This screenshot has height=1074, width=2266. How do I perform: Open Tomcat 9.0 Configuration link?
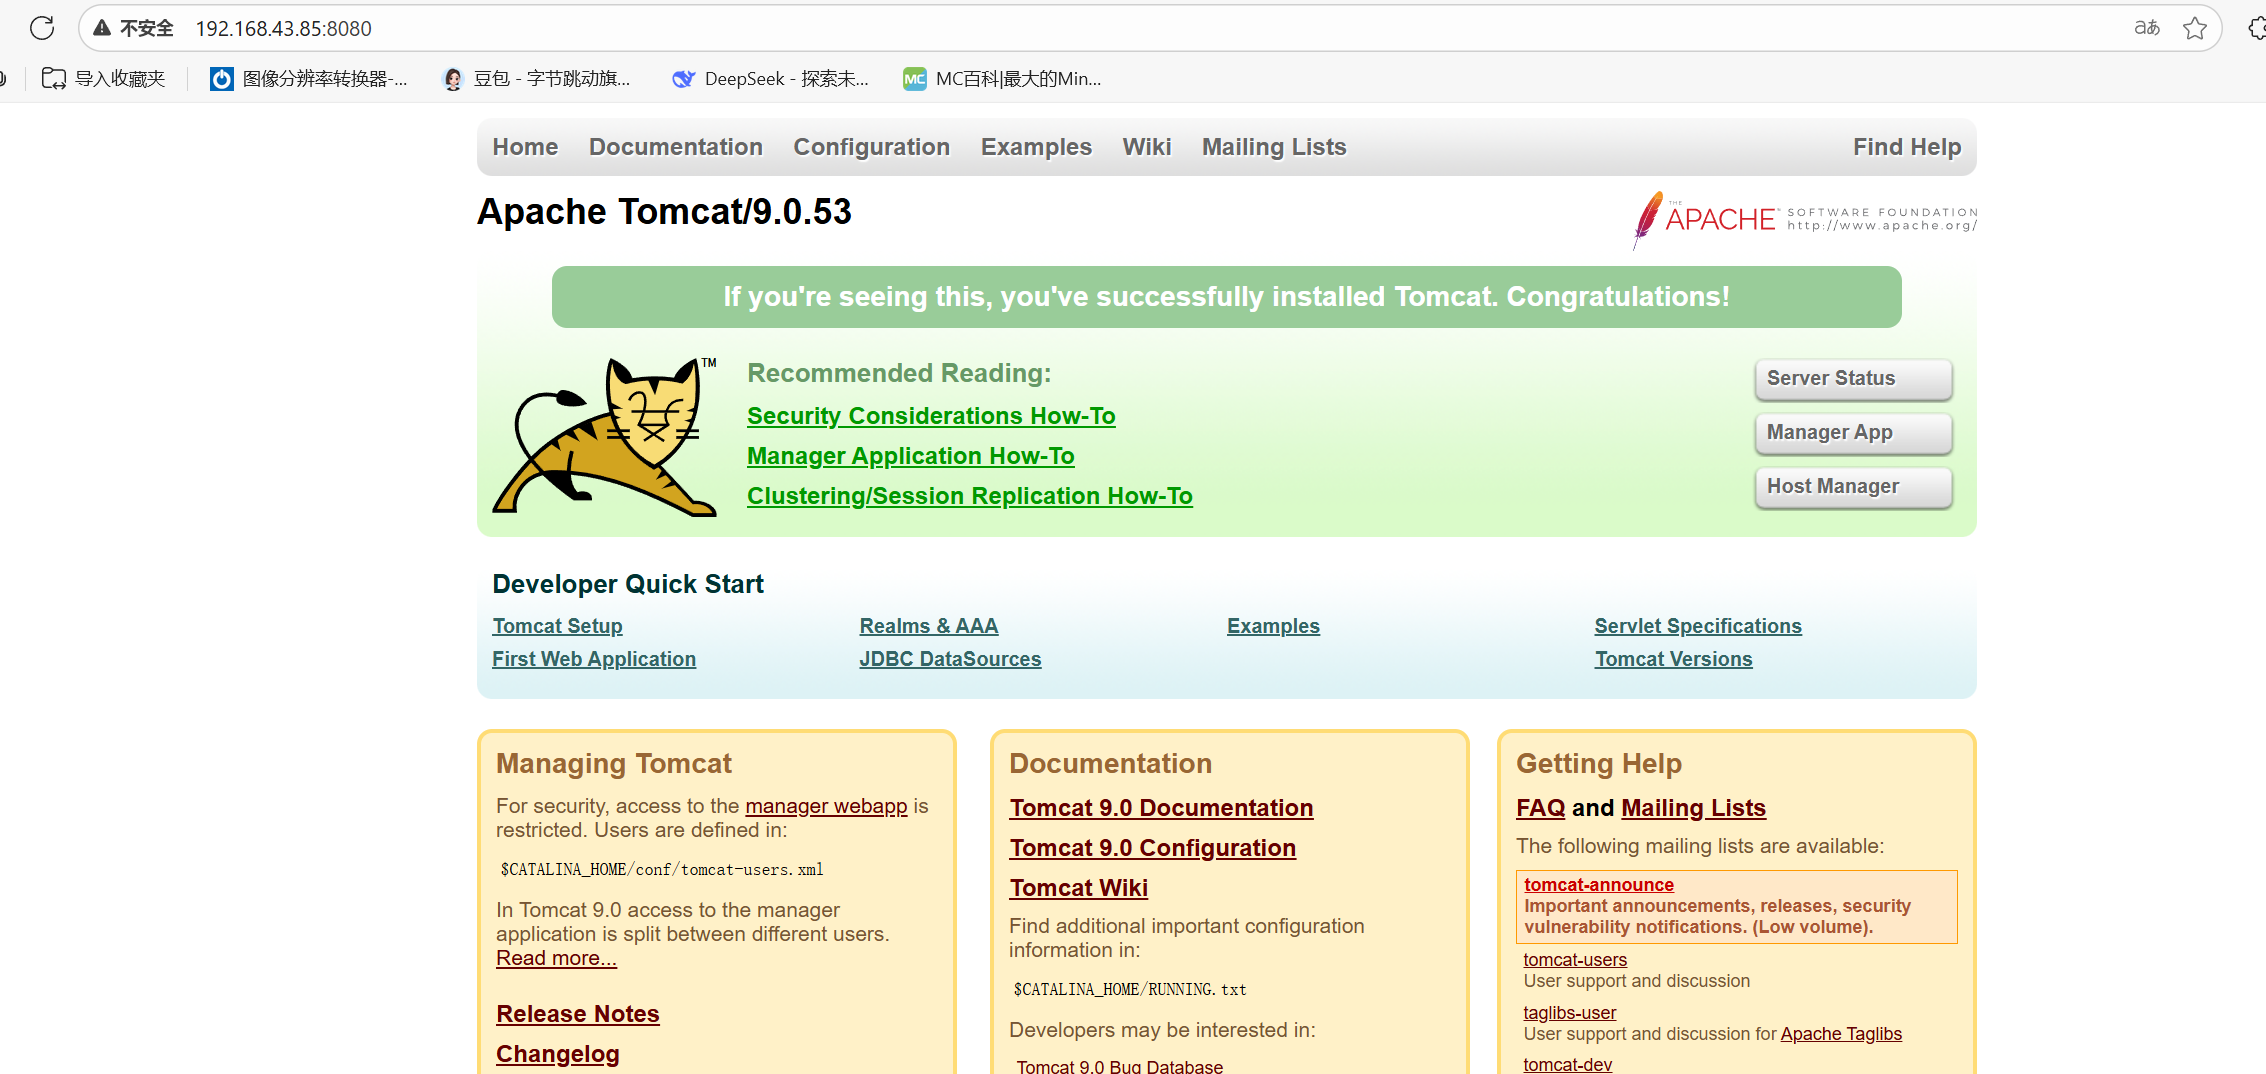(x=1153, y=848)
